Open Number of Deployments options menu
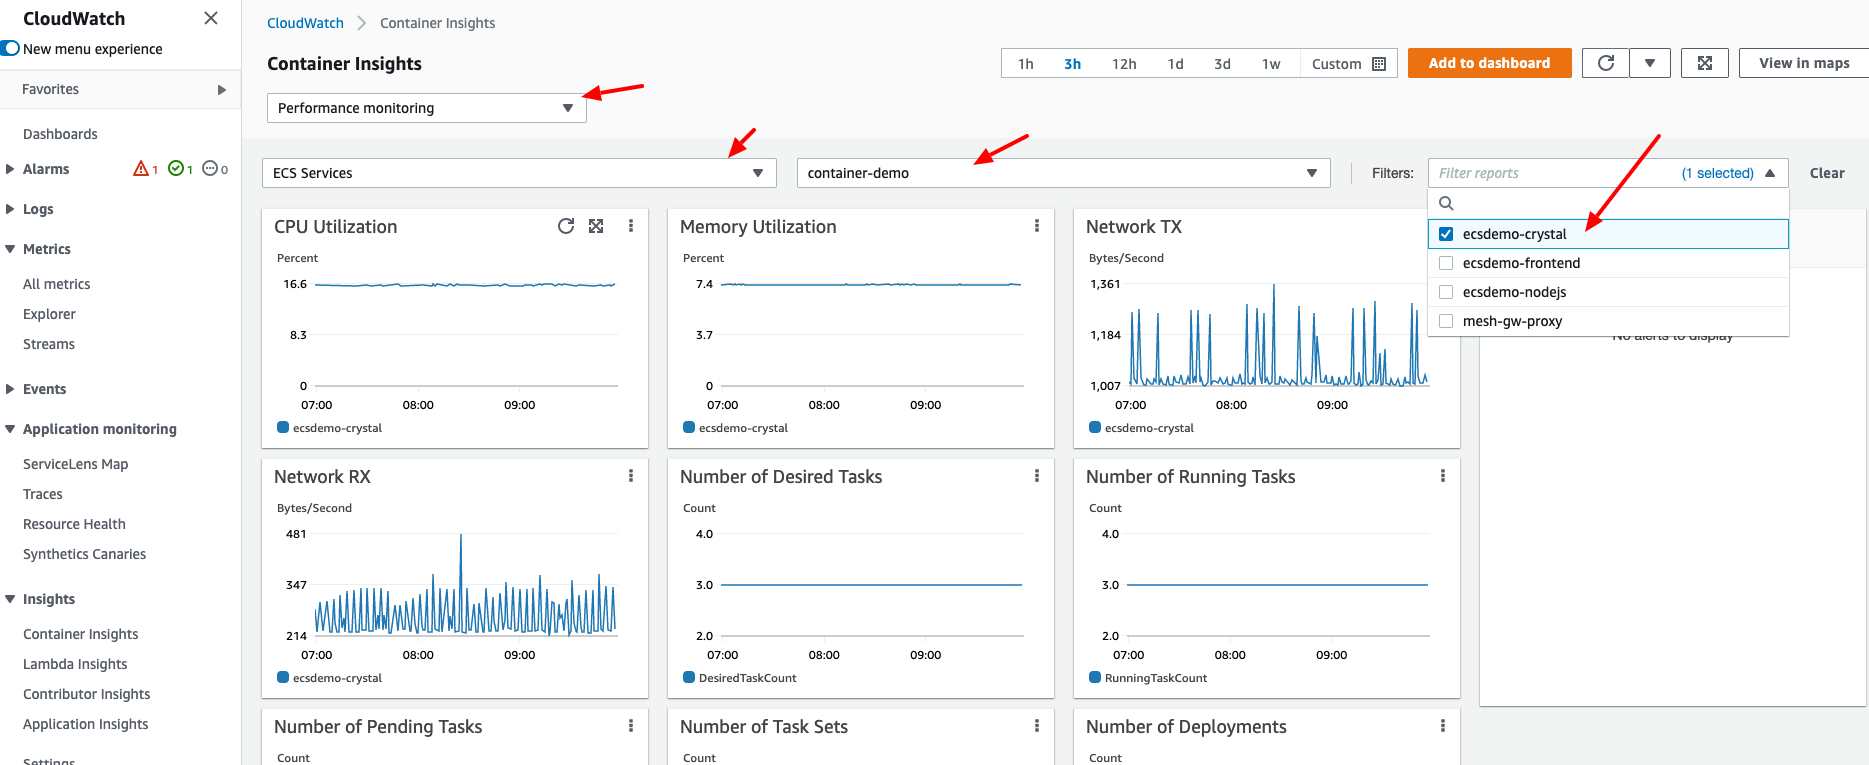Screen dimensions: 1869x765 click(1443, 726)
